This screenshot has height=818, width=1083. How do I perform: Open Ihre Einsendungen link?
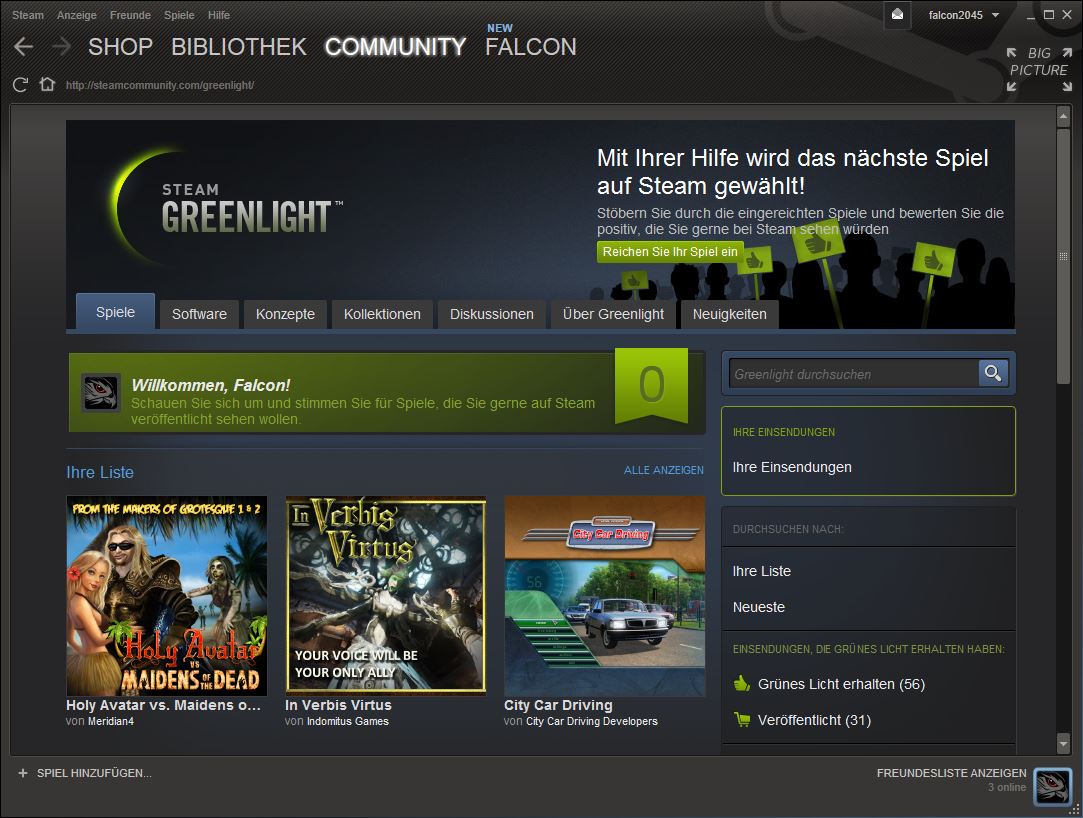792,467
